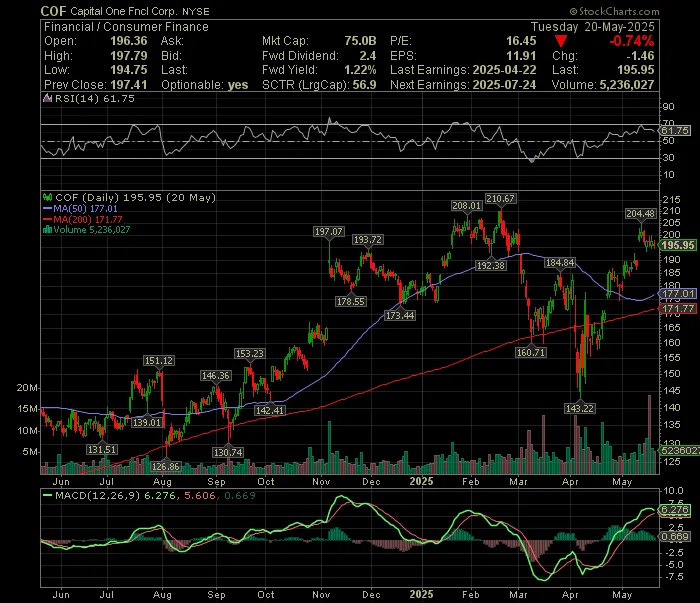Click the 139.01 price label
Image resolution: width=700 pixels, height=603 pixels.
point(147,422)
